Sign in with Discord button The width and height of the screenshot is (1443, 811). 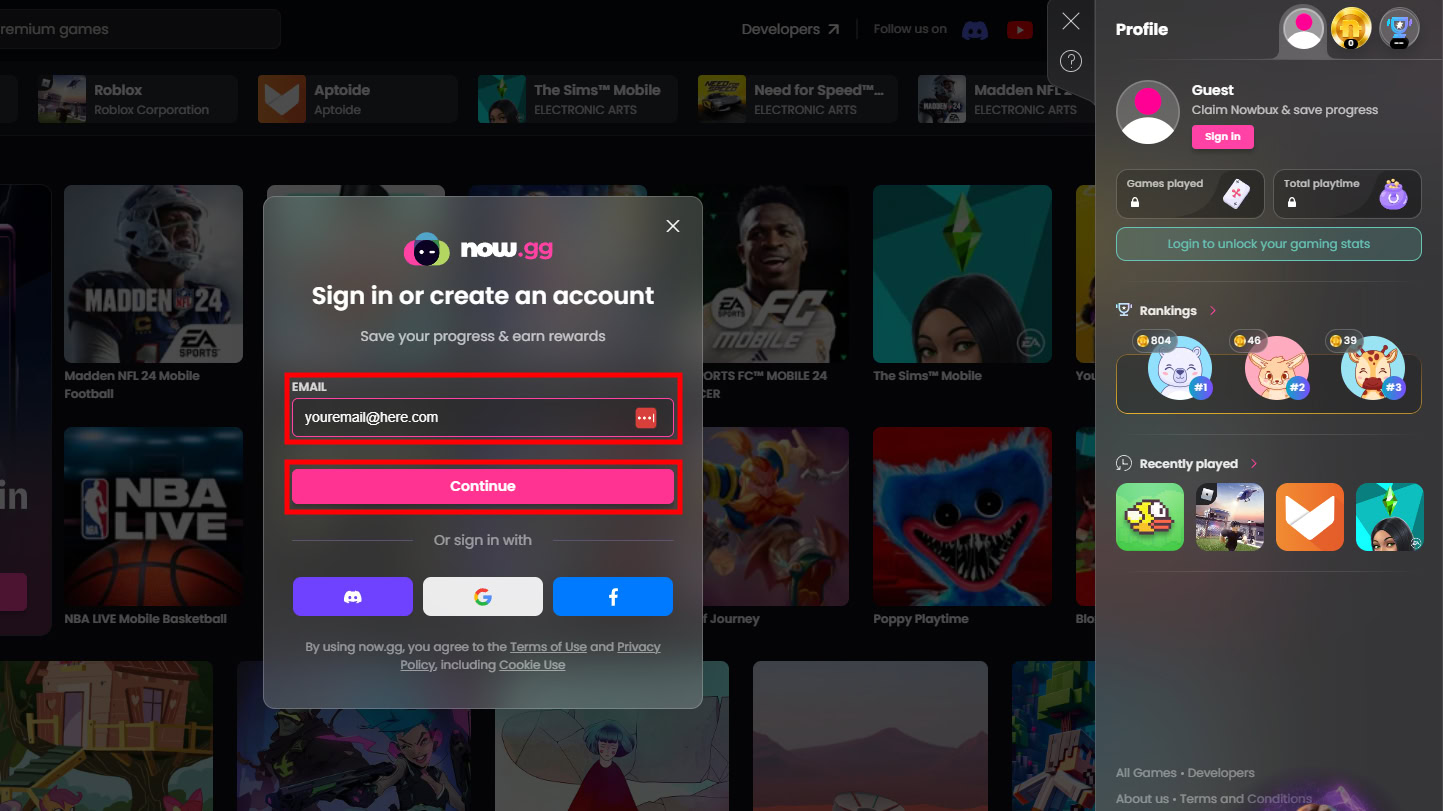tap(352, 597)
